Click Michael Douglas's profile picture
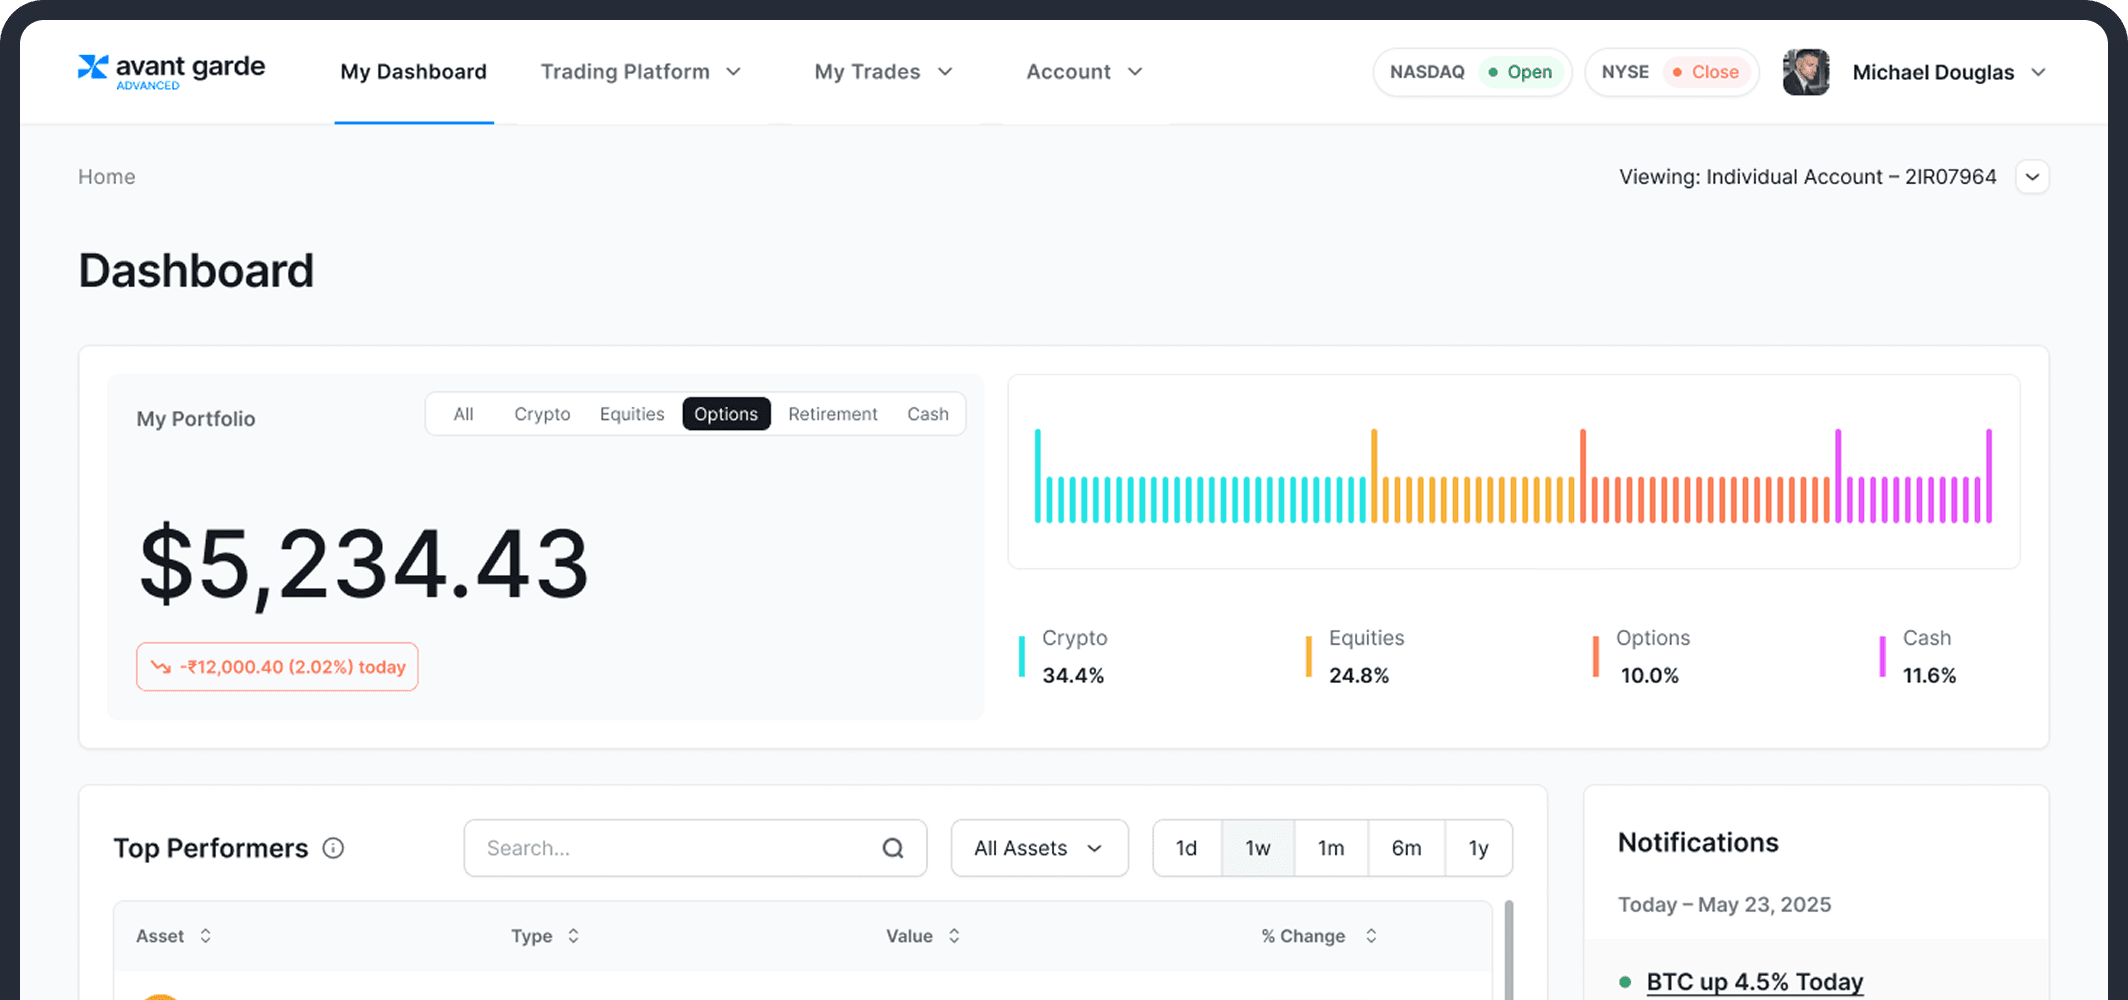2128x1000 pixels. pos(1806,71)
